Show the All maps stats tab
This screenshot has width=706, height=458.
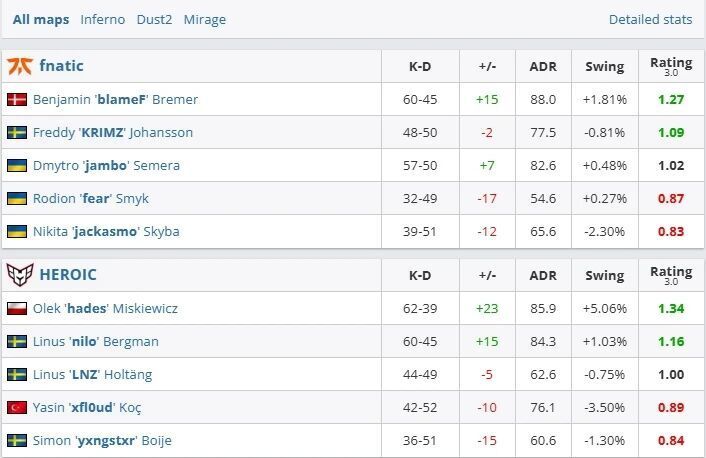click(x=41, y=19)
